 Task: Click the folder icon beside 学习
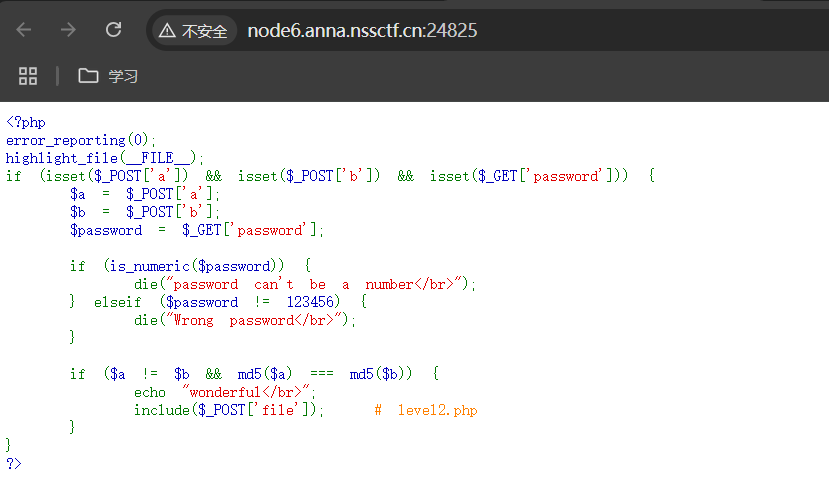click(x=88, y=76)
